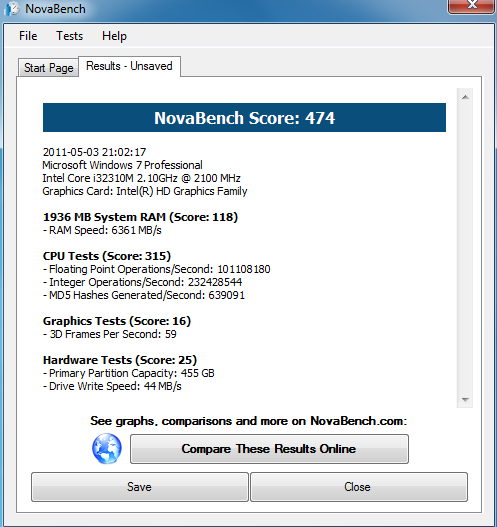Click the Hardware Tests score heading
This screenshot has width=497, height=527.
(x=120, y=360)
